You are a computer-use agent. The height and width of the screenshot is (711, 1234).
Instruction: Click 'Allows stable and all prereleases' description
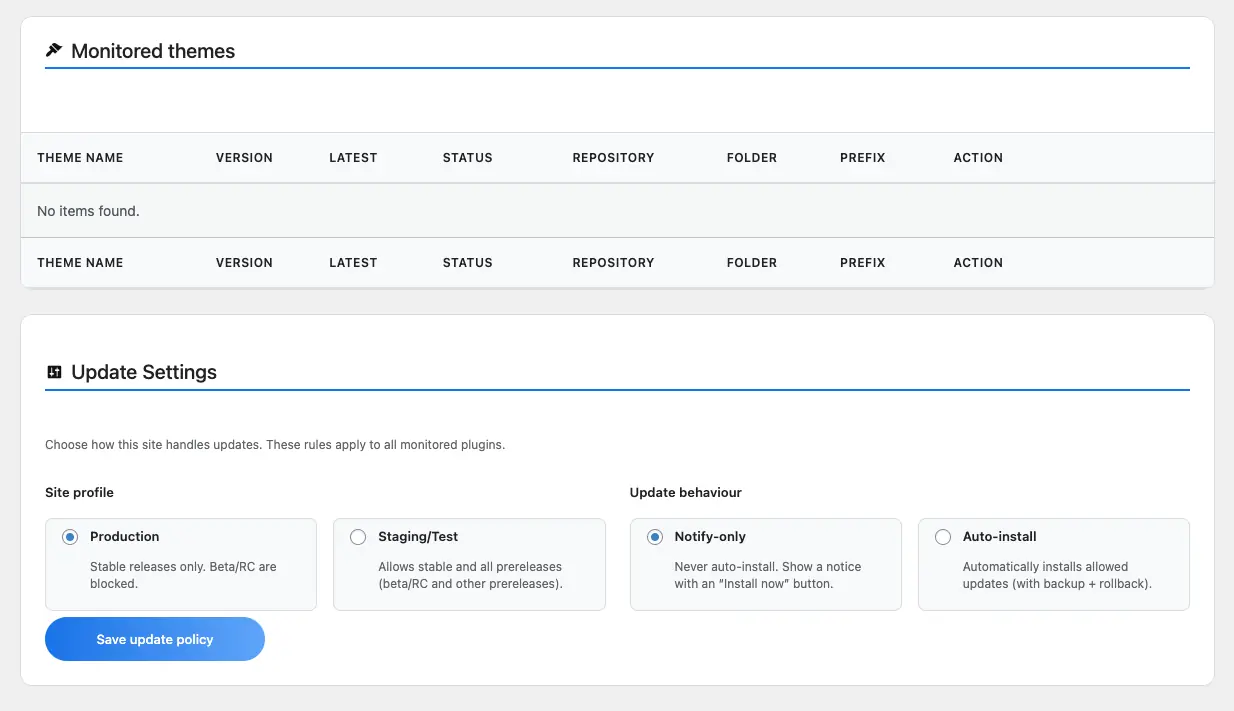470,575
